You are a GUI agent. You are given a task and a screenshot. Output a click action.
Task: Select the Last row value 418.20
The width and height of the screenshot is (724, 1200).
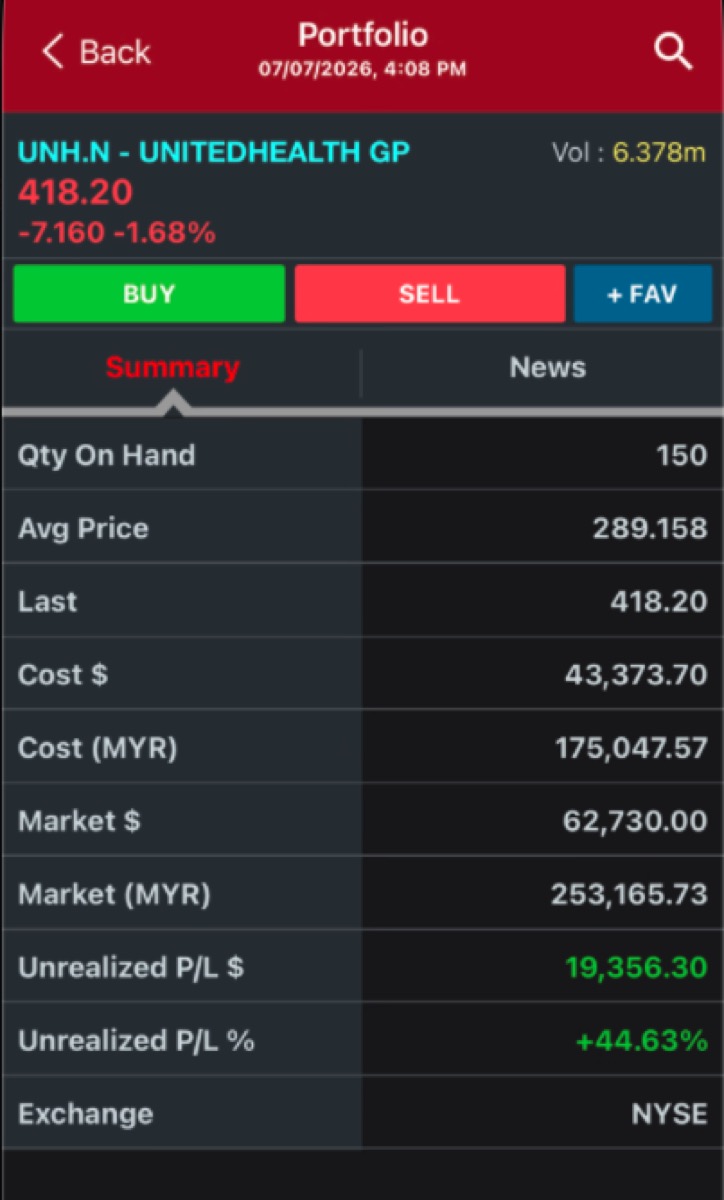click(659, 601)
